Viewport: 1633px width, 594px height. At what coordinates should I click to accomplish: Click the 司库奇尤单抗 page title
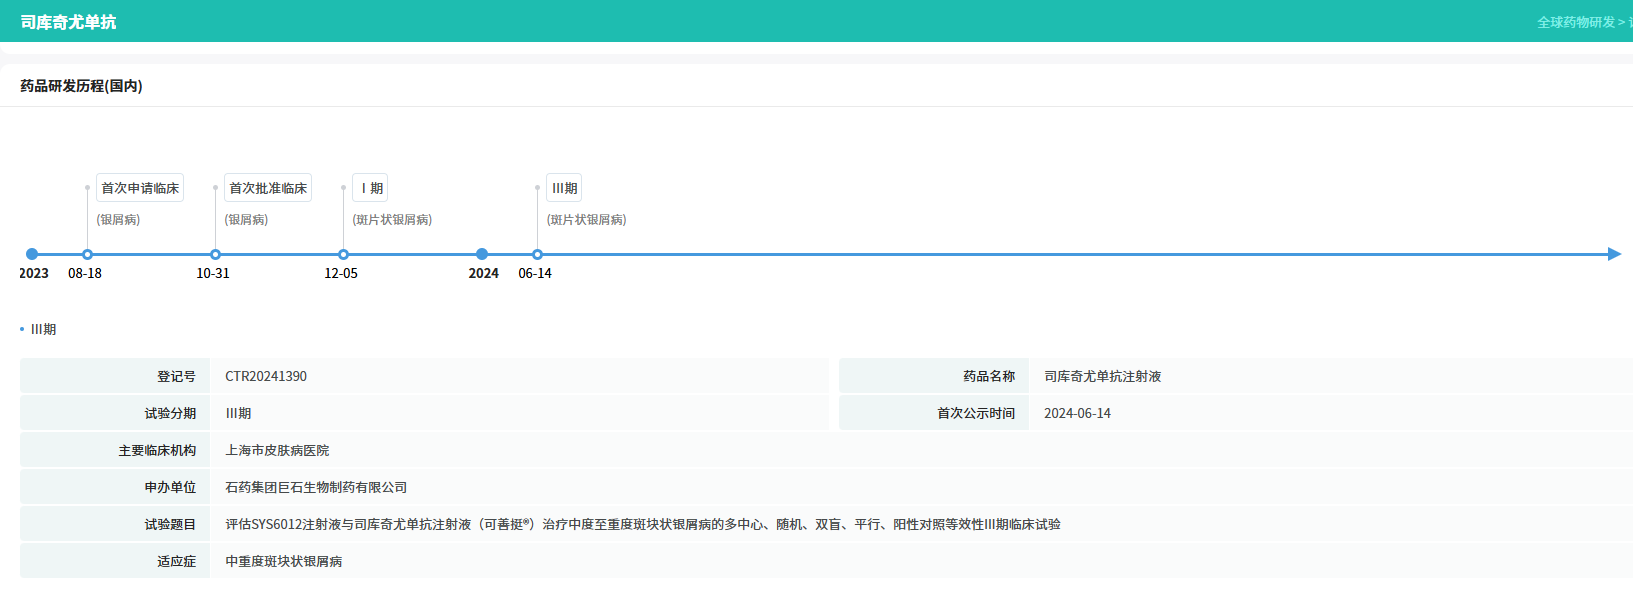point(68,22)
